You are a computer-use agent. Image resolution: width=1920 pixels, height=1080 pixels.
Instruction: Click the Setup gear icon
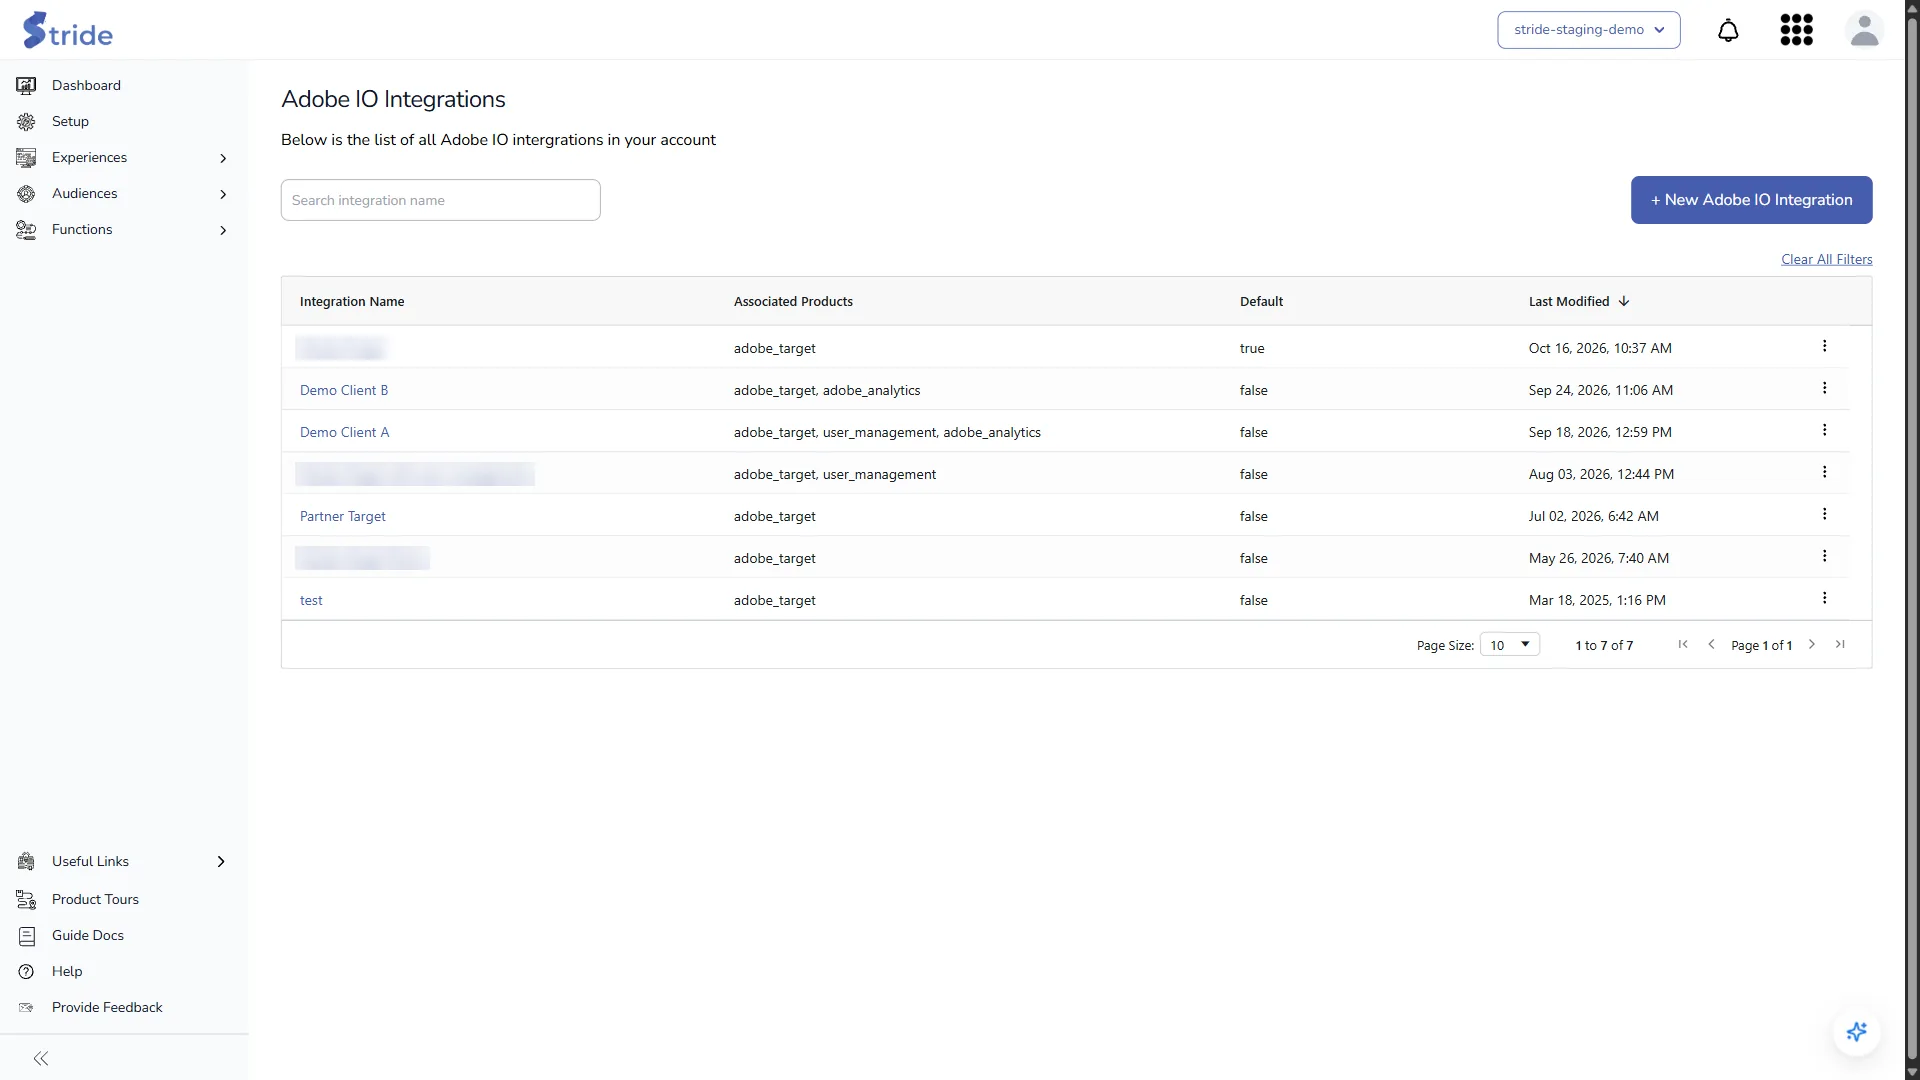point(26,122)
